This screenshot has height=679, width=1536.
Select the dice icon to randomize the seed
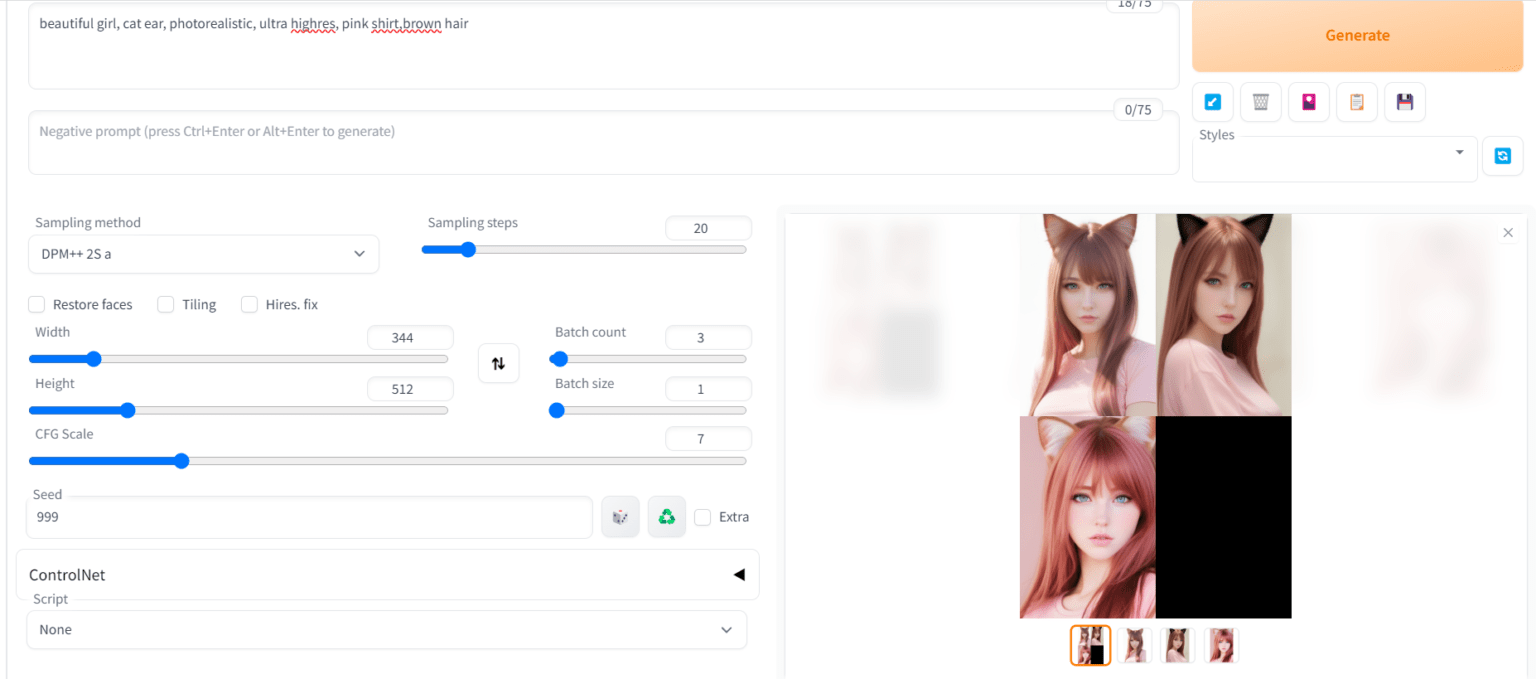620,517
